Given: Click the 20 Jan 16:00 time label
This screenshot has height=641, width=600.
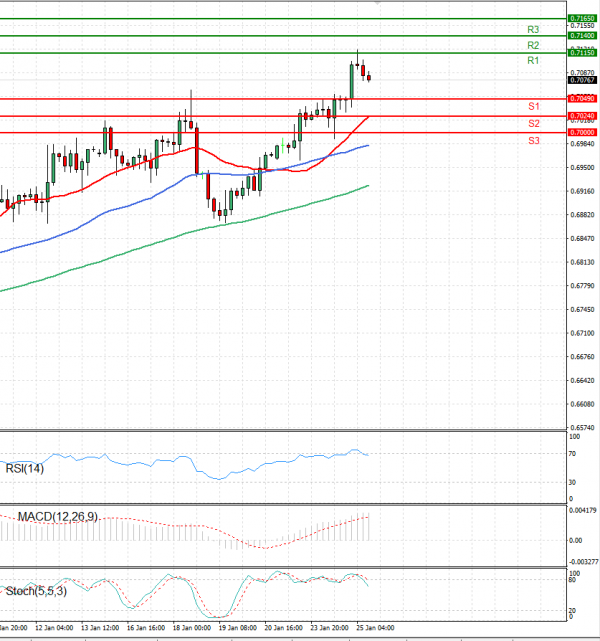Looking at the screenshot, I should tap(284, 628).
